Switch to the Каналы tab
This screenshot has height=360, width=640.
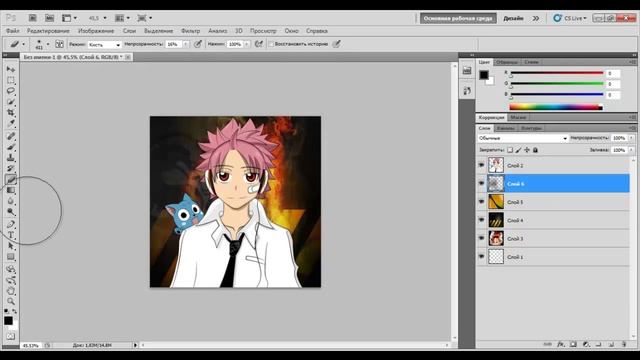[505, 128]
